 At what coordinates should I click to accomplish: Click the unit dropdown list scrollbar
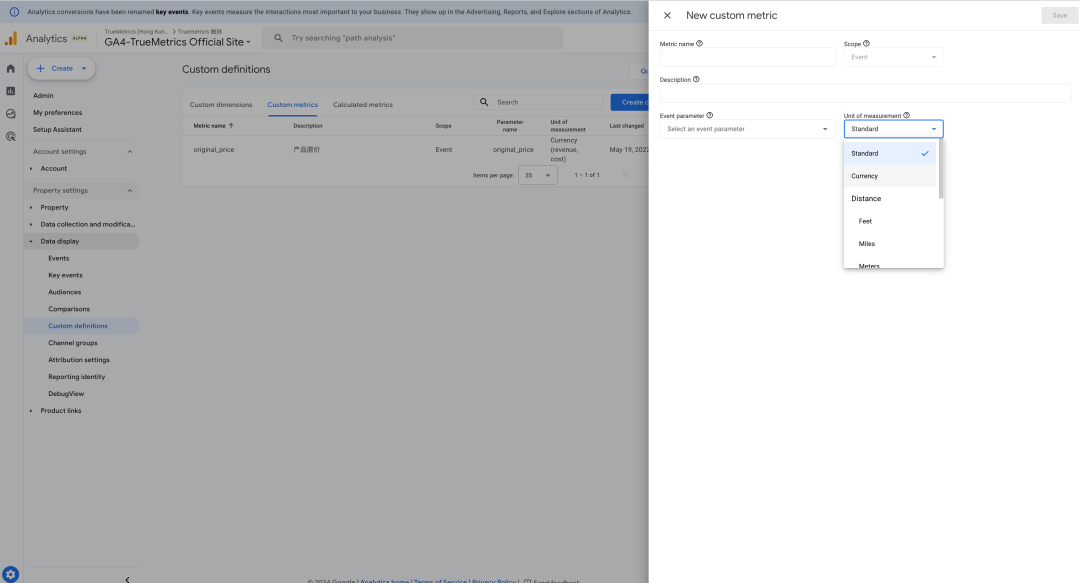[940, 170]
